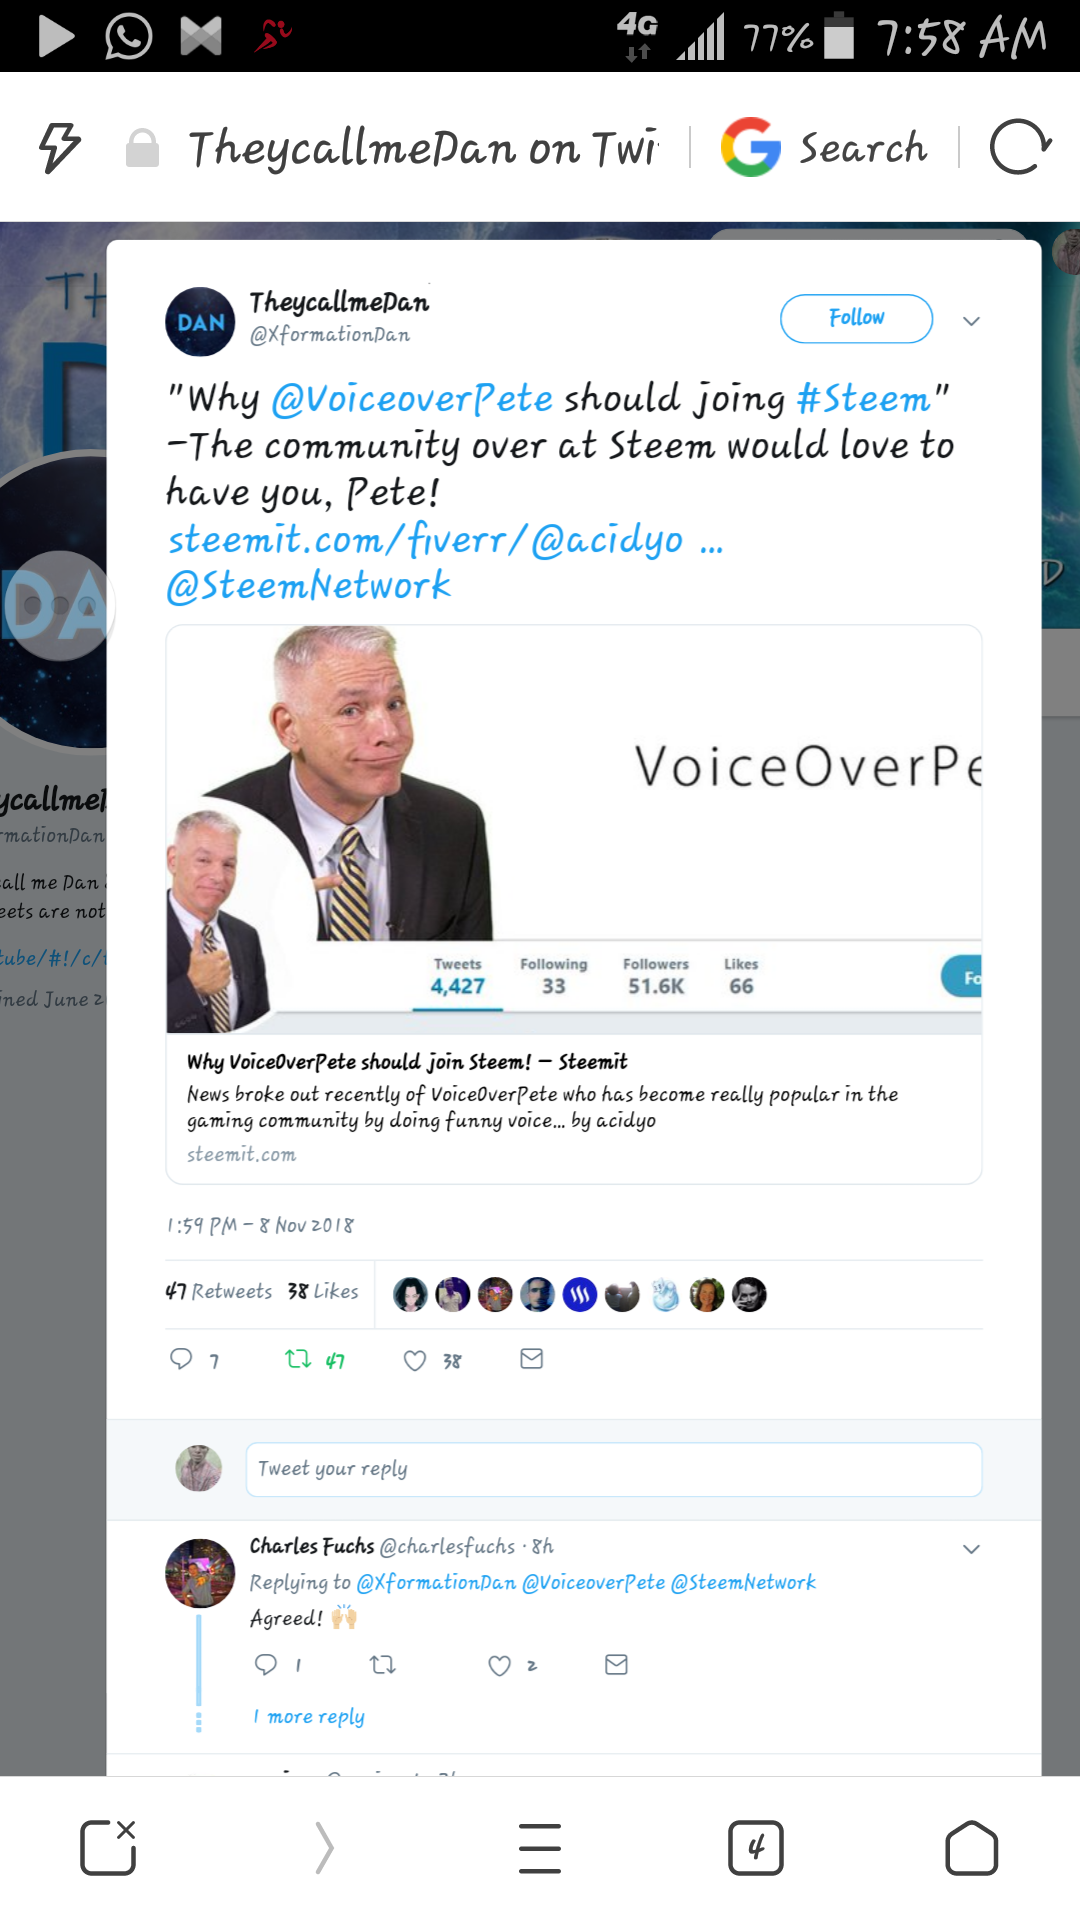Expand 1 more reply thread

click(309, 1716)
